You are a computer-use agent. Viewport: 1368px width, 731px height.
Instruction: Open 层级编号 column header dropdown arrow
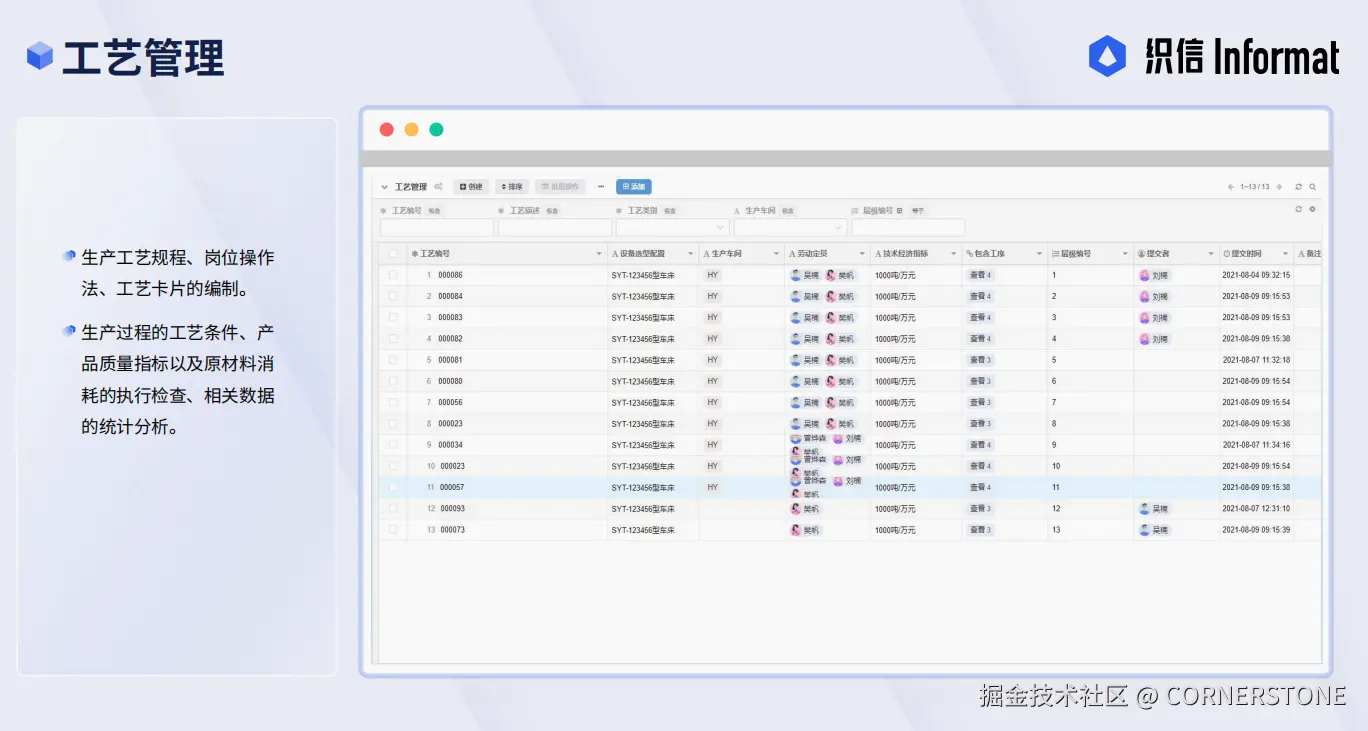click(x=1125, y=254)
